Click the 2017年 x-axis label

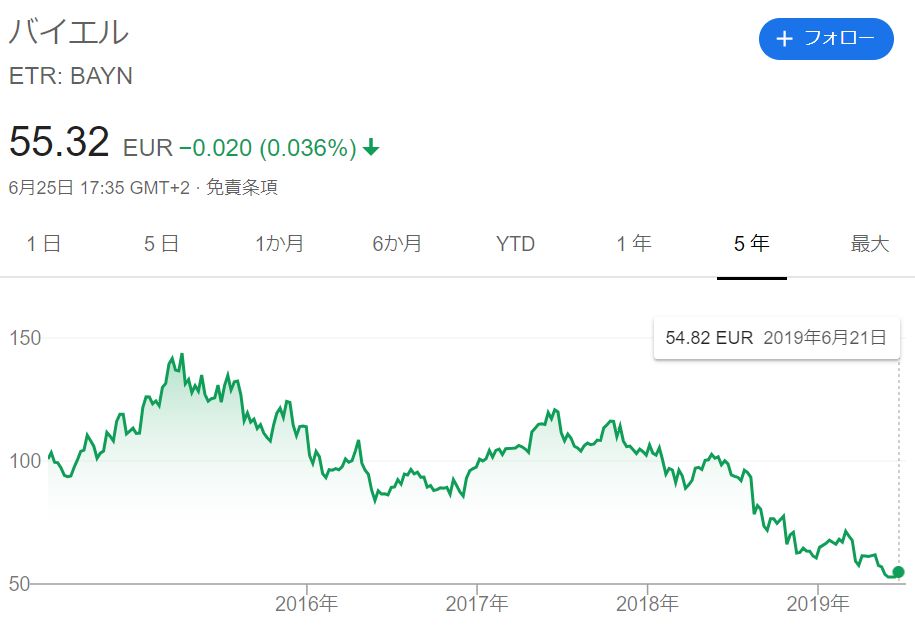[477, 604]
